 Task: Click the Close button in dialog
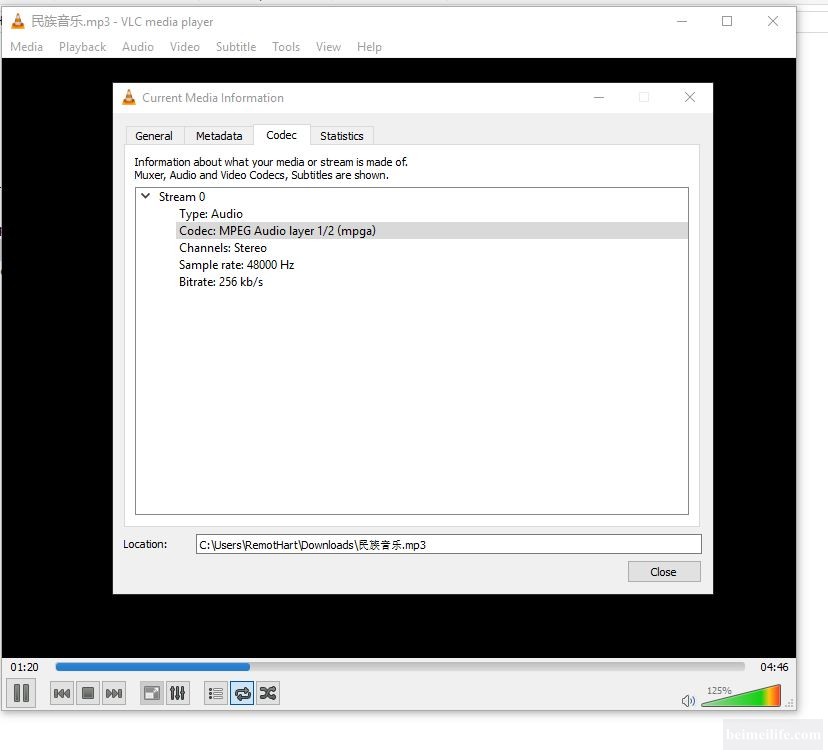664,572
